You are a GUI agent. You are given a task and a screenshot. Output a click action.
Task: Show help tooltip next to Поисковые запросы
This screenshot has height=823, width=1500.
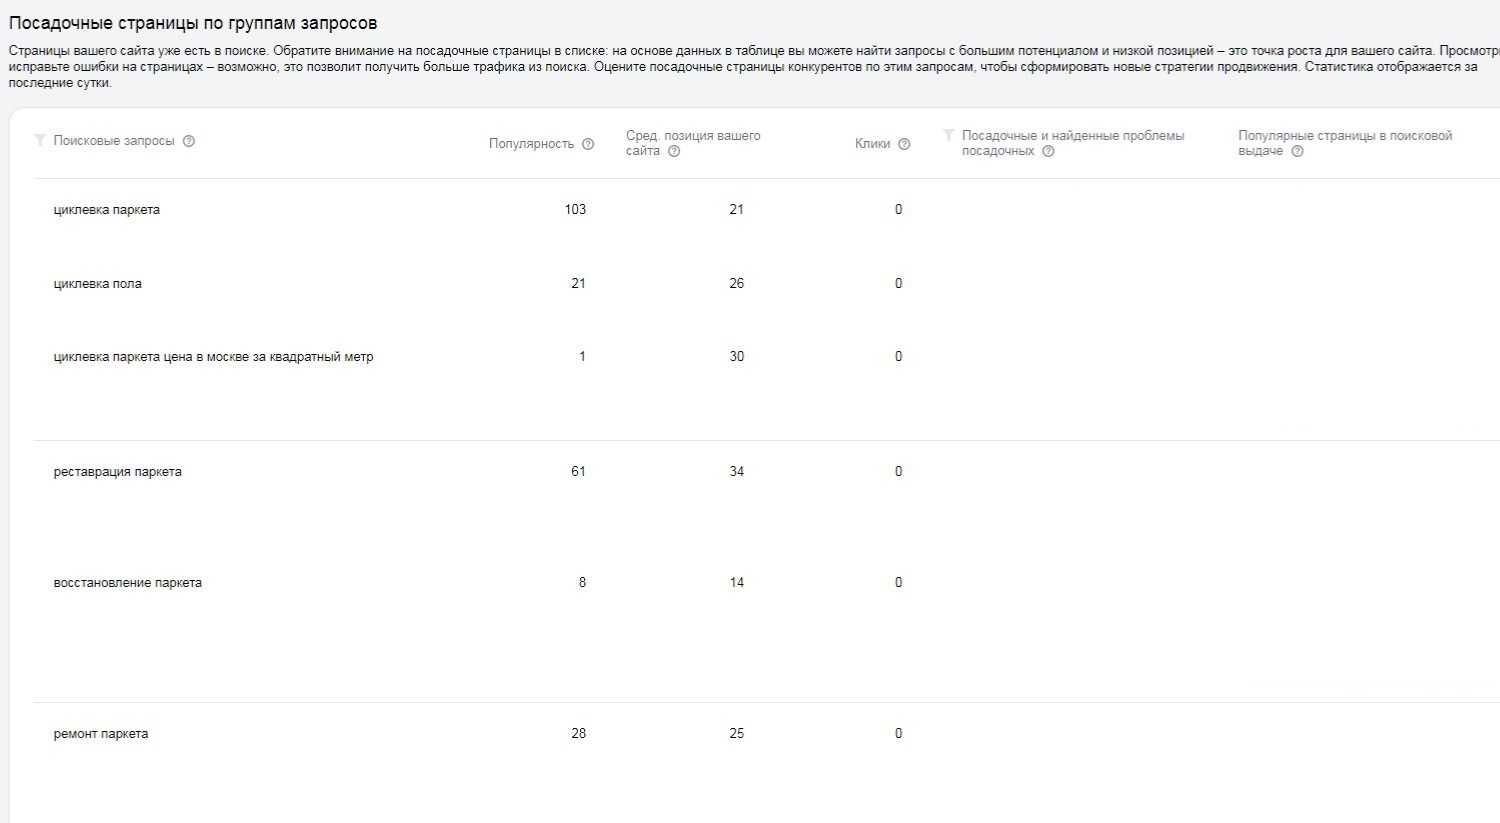click(189, 141)
